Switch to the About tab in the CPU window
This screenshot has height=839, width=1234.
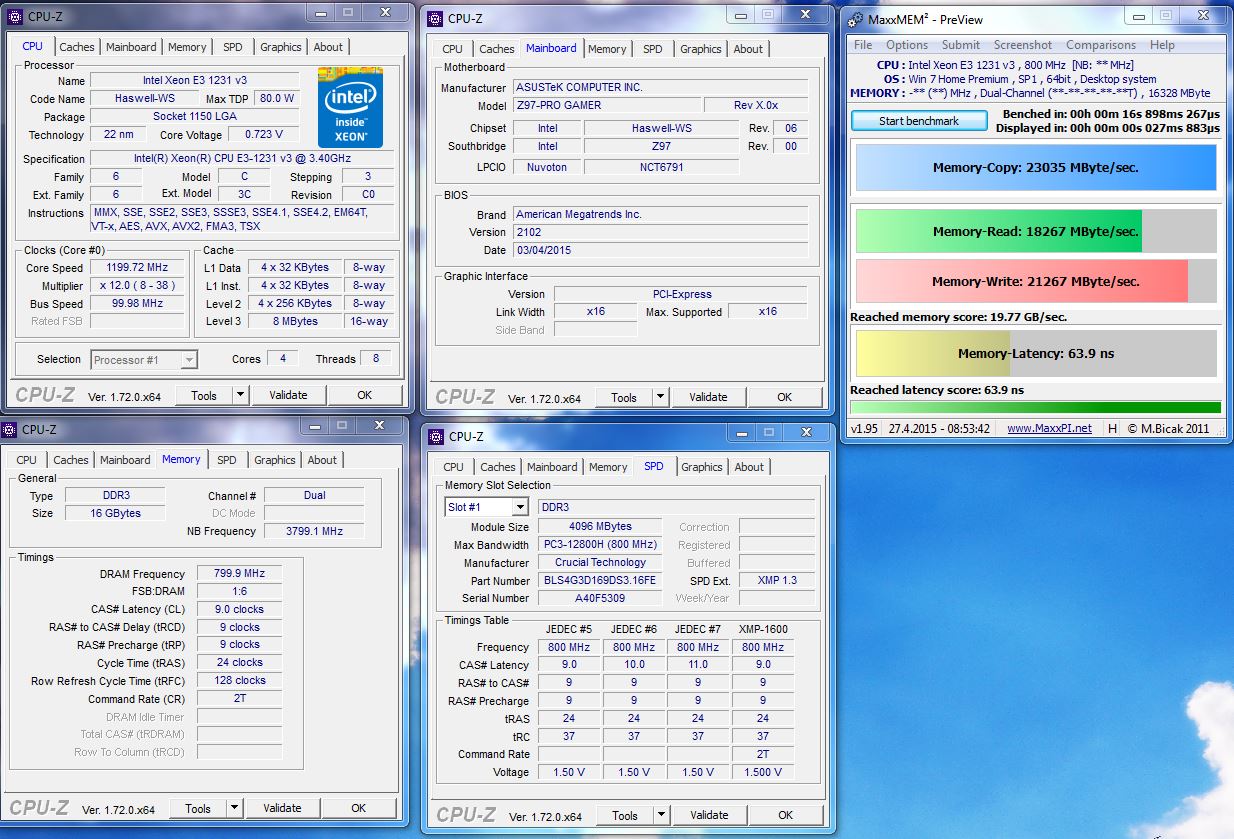tap(328, 47)
